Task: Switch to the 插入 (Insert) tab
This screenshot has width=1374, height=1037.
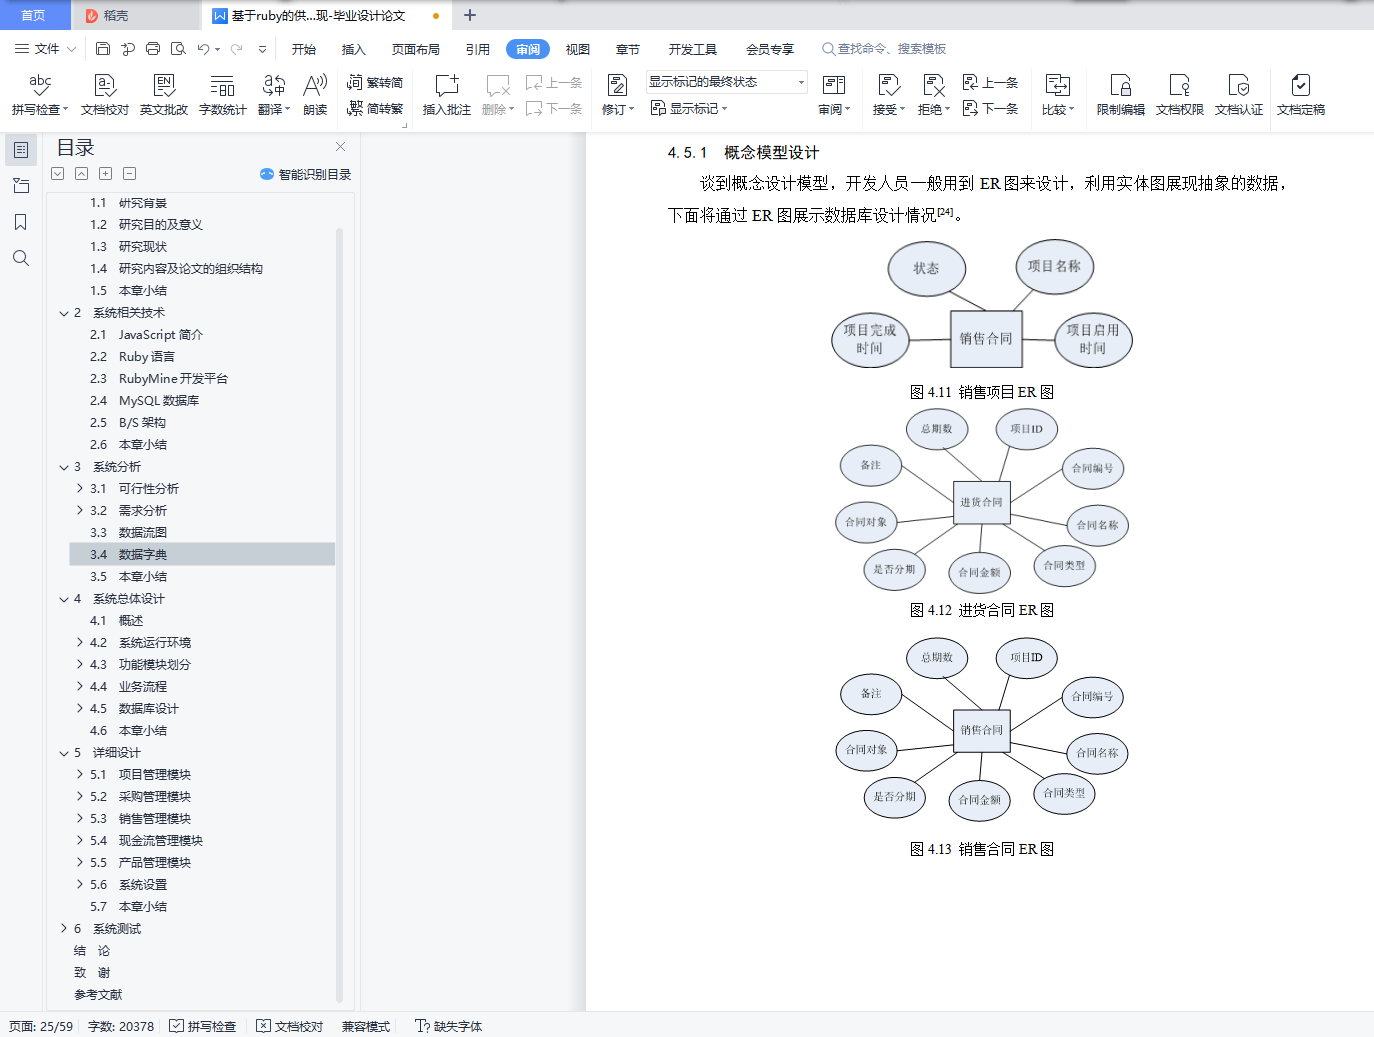Action: (x=354, y=49)
